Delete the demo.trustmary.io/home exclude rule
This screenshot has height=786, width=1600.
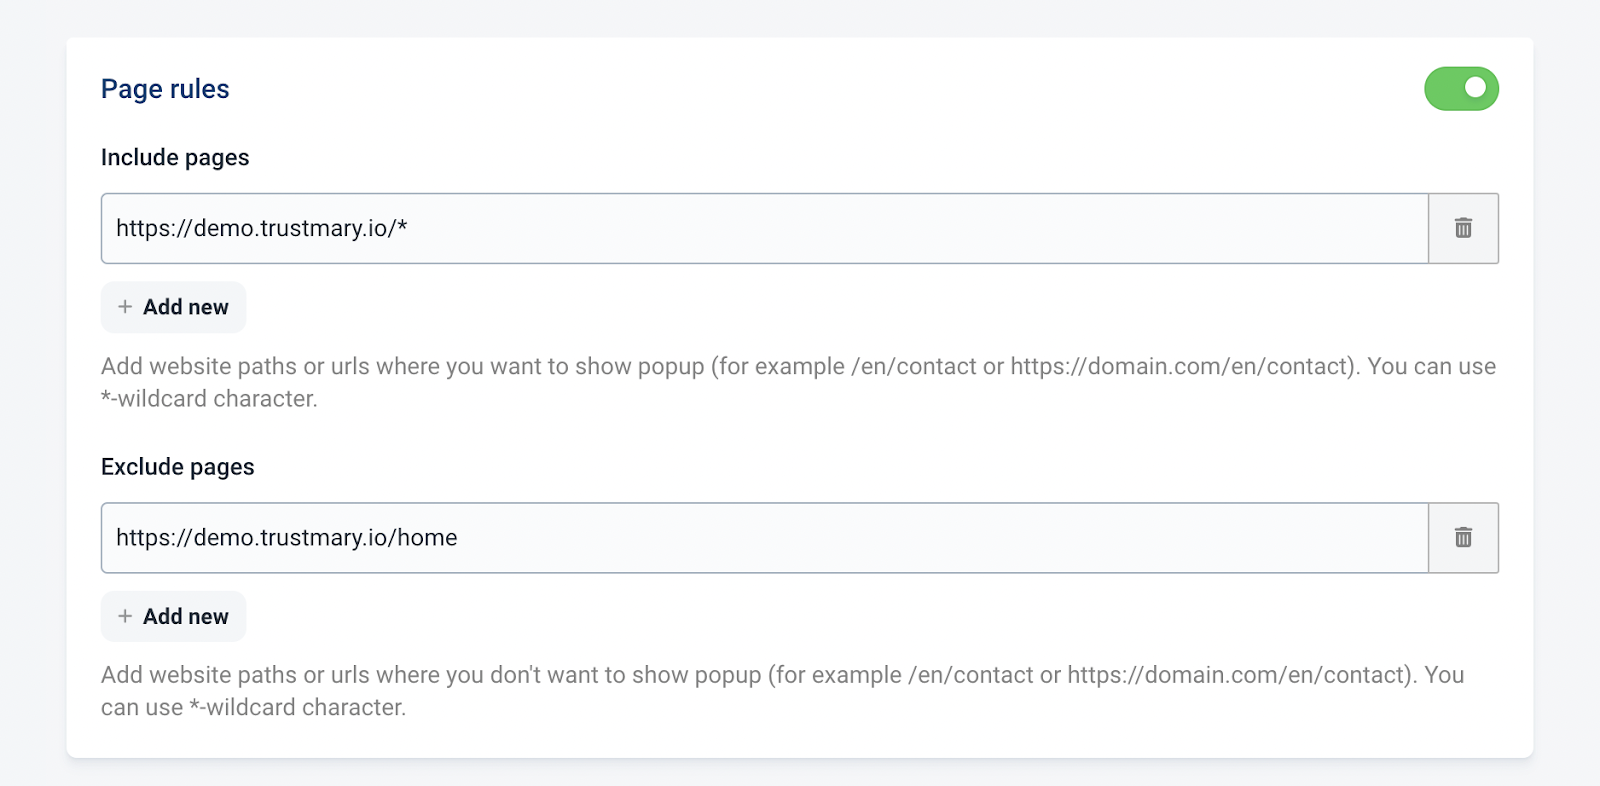[x=1463, y=538]
